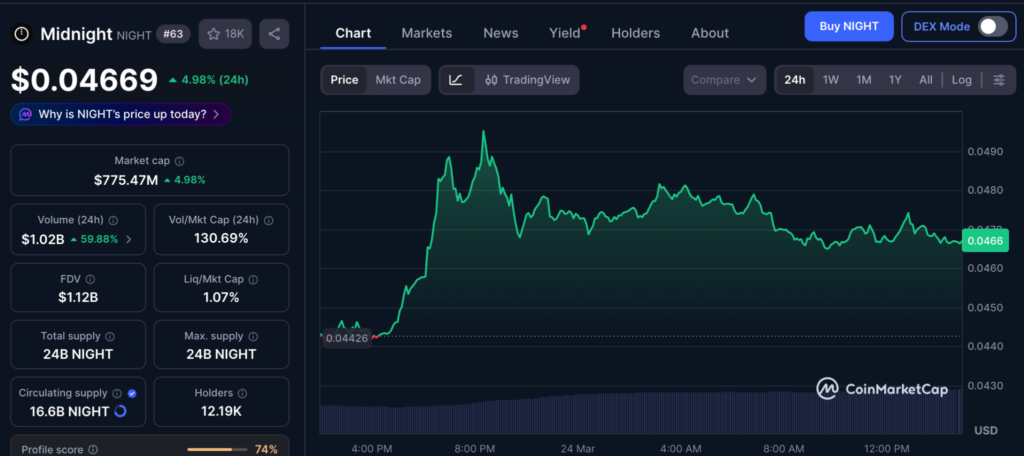Open the Holders tab
The height and width of the screenshot is (456, 1024).
click(x=635, y=33)
